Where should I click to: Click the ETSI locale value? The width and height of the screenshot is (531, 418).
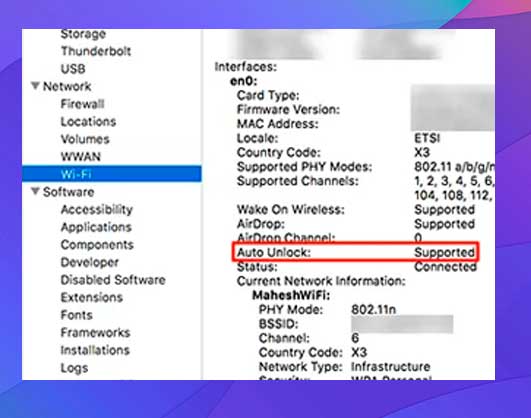(x=427, y=138)
